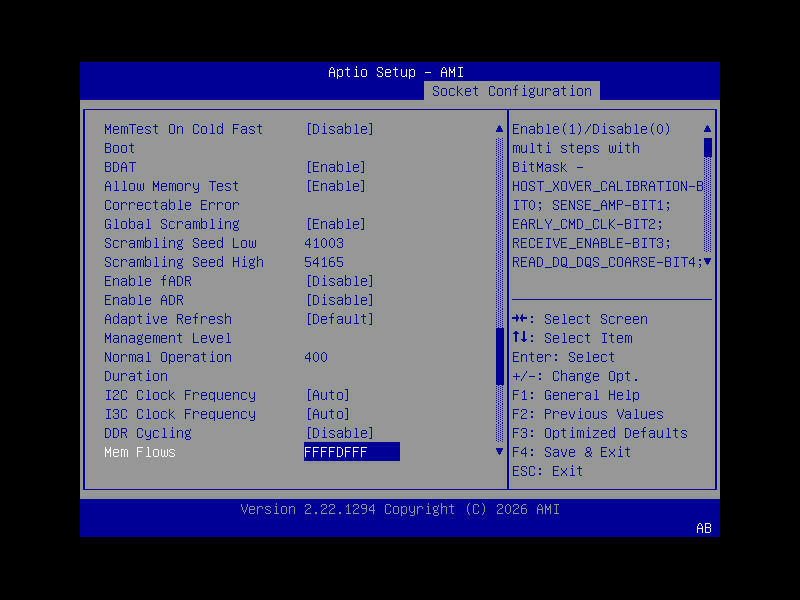This screenshot has height=600, width=800.
Task: Select the DDR Cycling label
Action: pyautogui.click(x=148, y=433)
